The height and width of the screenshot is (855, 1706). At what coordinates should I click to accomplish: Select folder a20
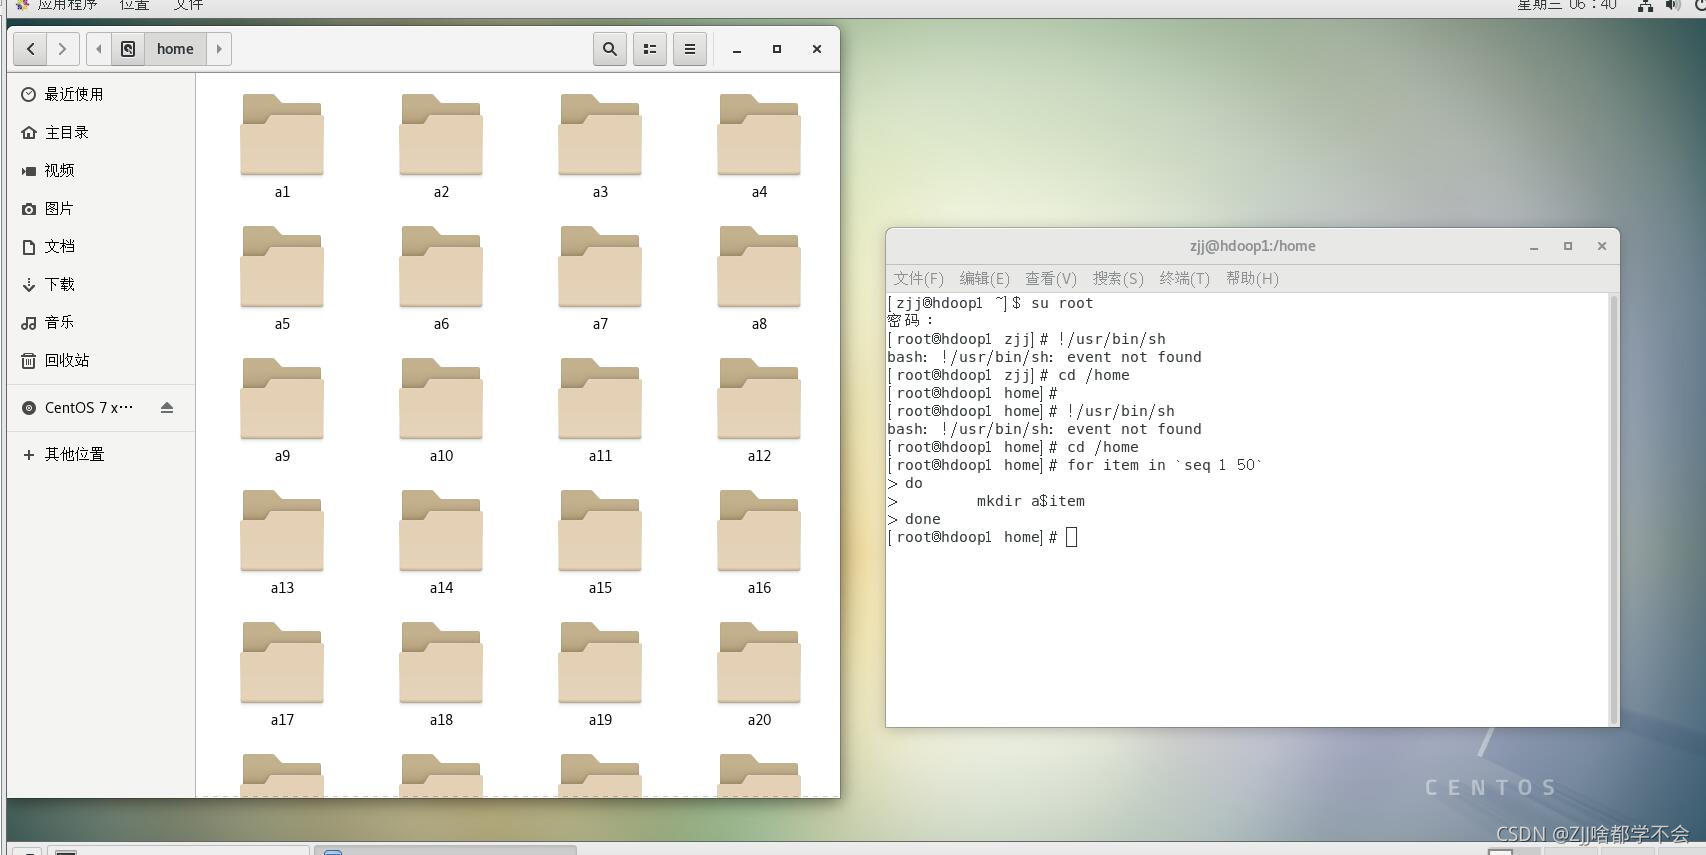[x=759, y=674]
